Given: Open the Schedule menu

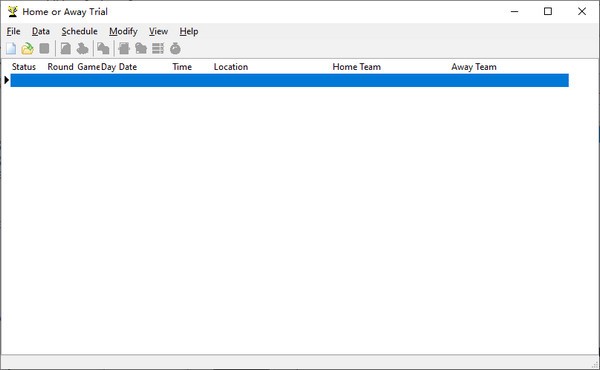Looking at the screenshot, I should pyautogui.click(x=80, y=31).
